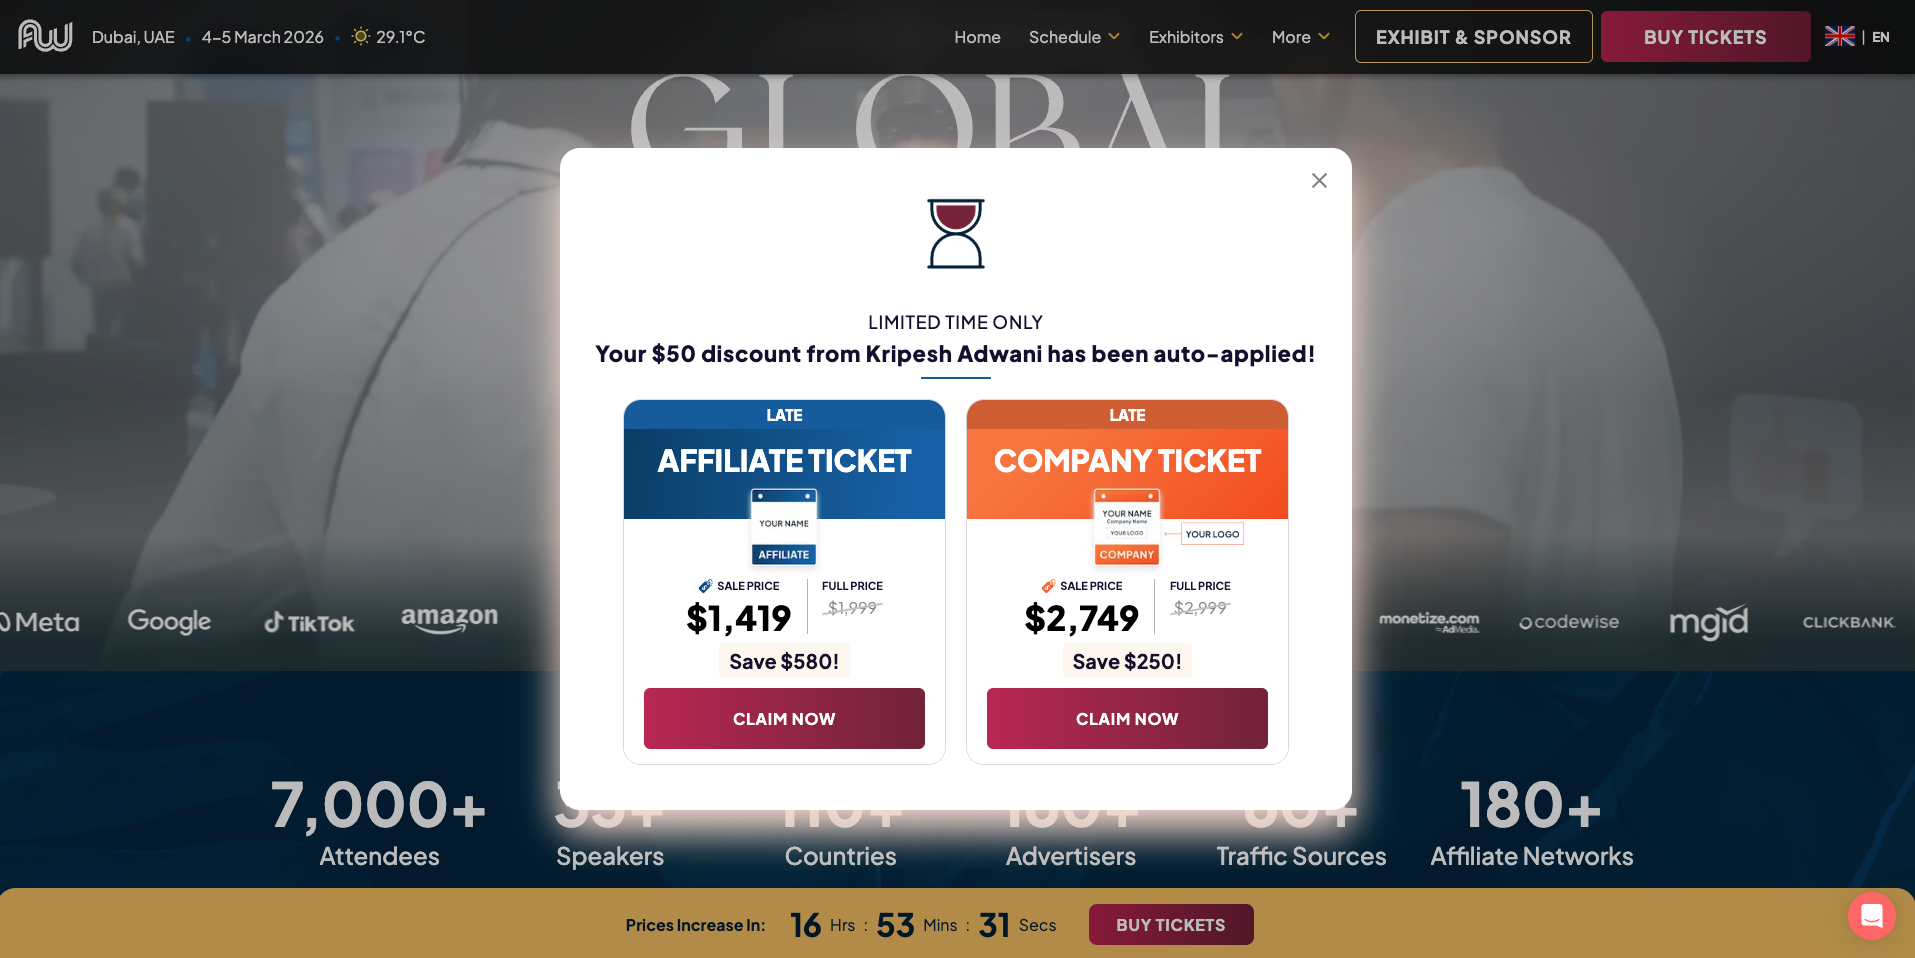
Task: Click the Exhibit & Sponsor button
Action: tap(1473, 37)
